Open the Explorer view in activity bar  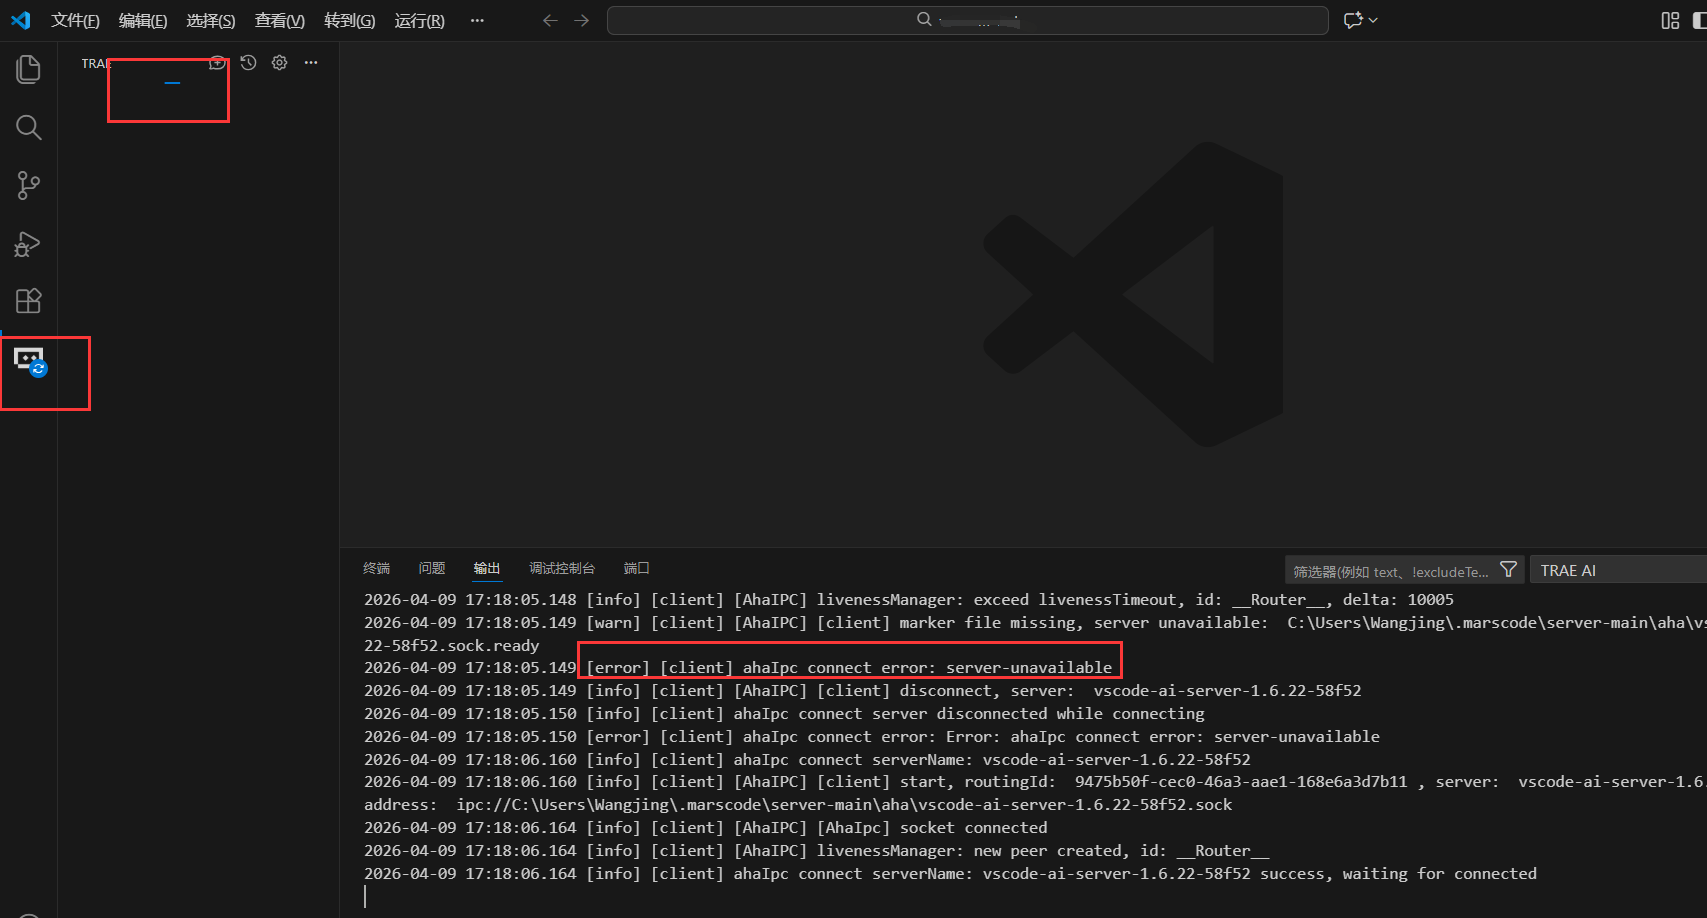click(28, 69)
